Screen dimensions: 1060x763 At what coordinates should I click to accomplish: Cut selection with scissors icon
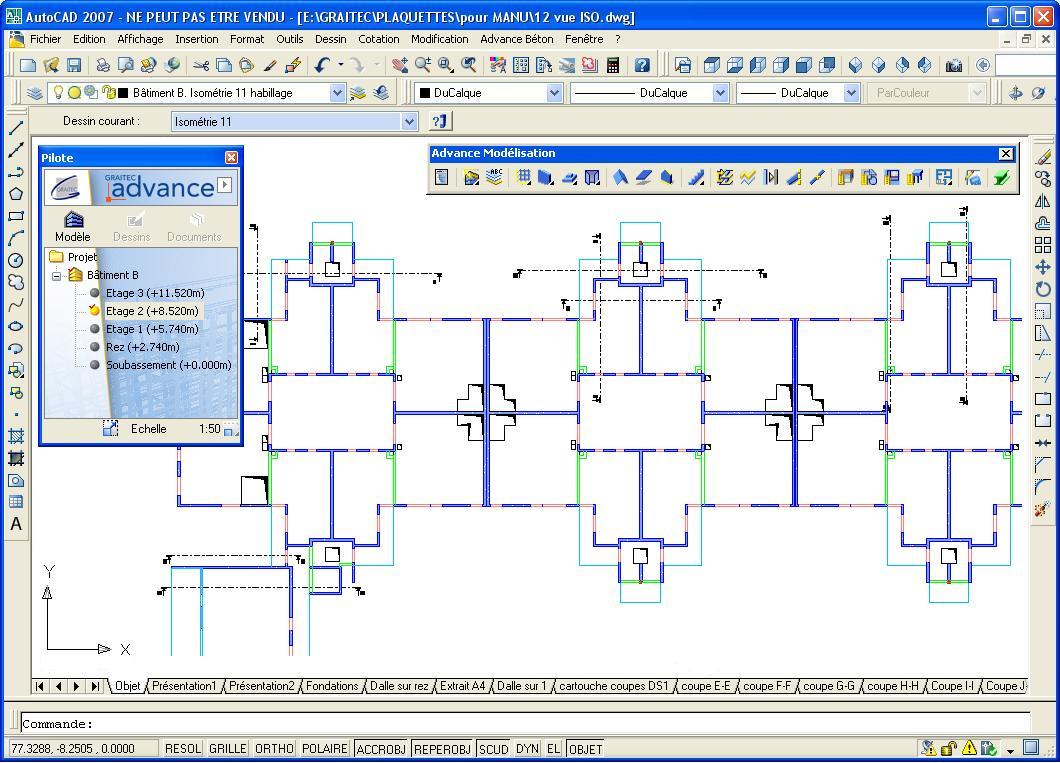201,65
